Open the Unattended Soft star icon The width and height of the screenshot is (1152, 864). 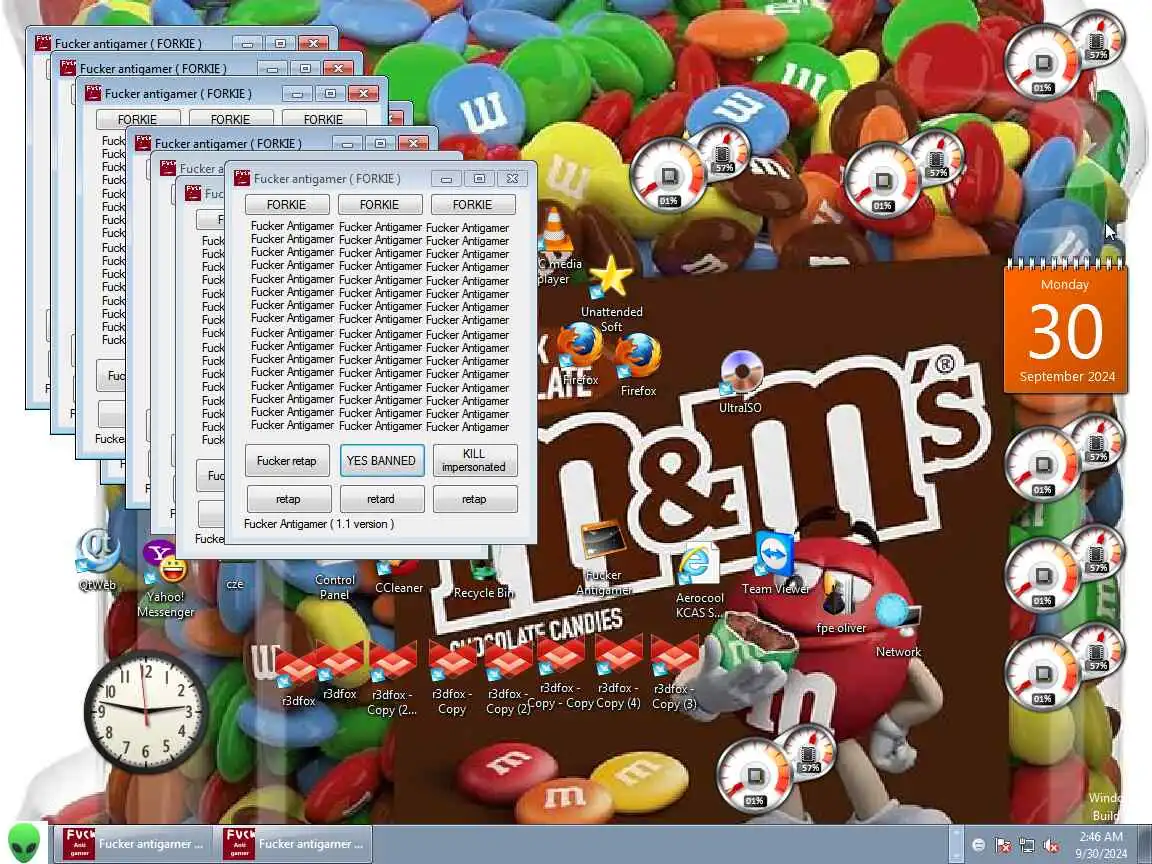tap(611, 292)
